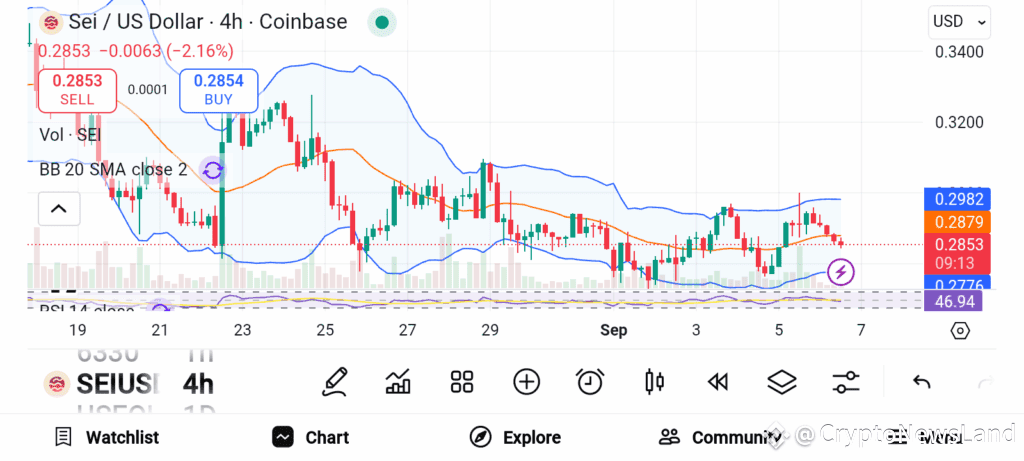Viewport: 1024px width, 461px height.
Task: Toggle the green market status indicator dot
Action: 382,23
